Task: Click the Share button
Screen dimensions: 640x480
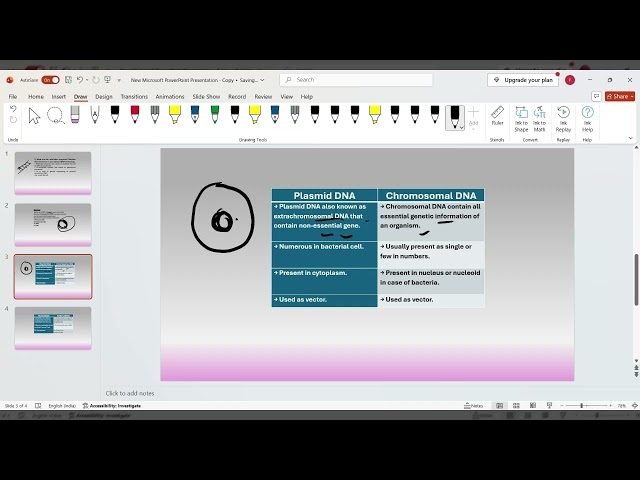Action: point(620,96)
